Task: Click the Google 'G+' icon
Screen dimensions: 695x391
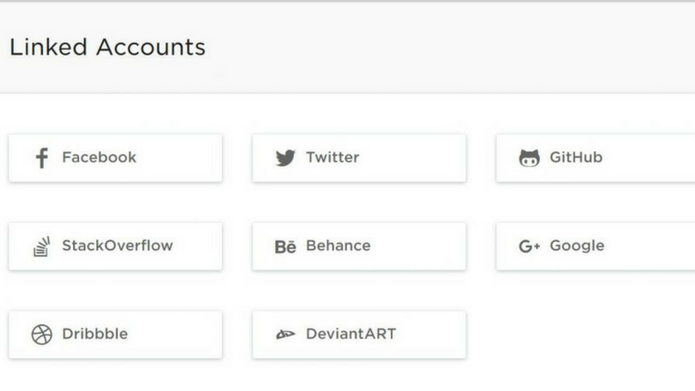Action: (x=529, y=246)
